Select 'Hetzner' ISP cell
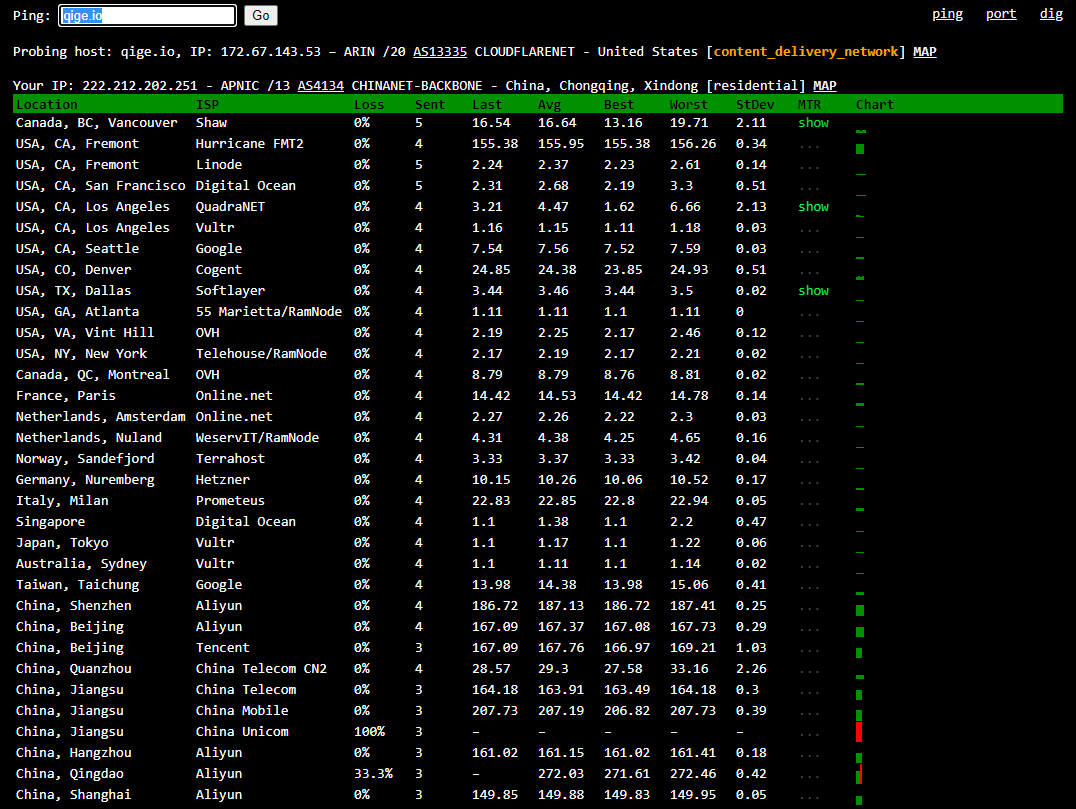Viewport: 1076px width, 809px height. pos(222,480)
